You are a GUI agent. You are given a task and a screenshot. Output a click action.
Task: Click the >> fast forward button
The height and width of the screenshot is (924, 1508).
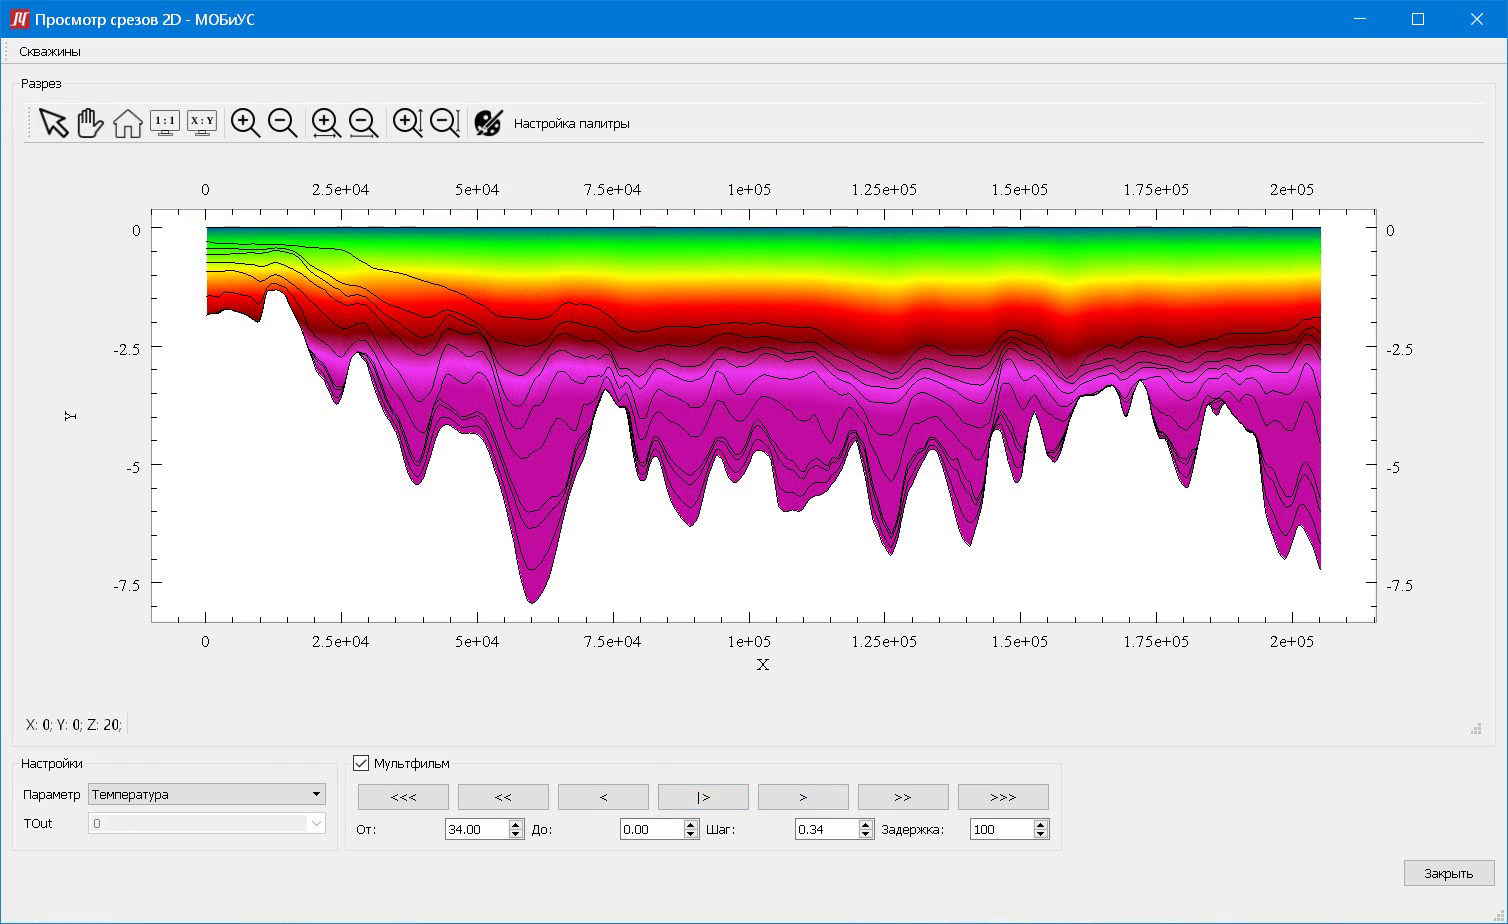coord(903,797)
